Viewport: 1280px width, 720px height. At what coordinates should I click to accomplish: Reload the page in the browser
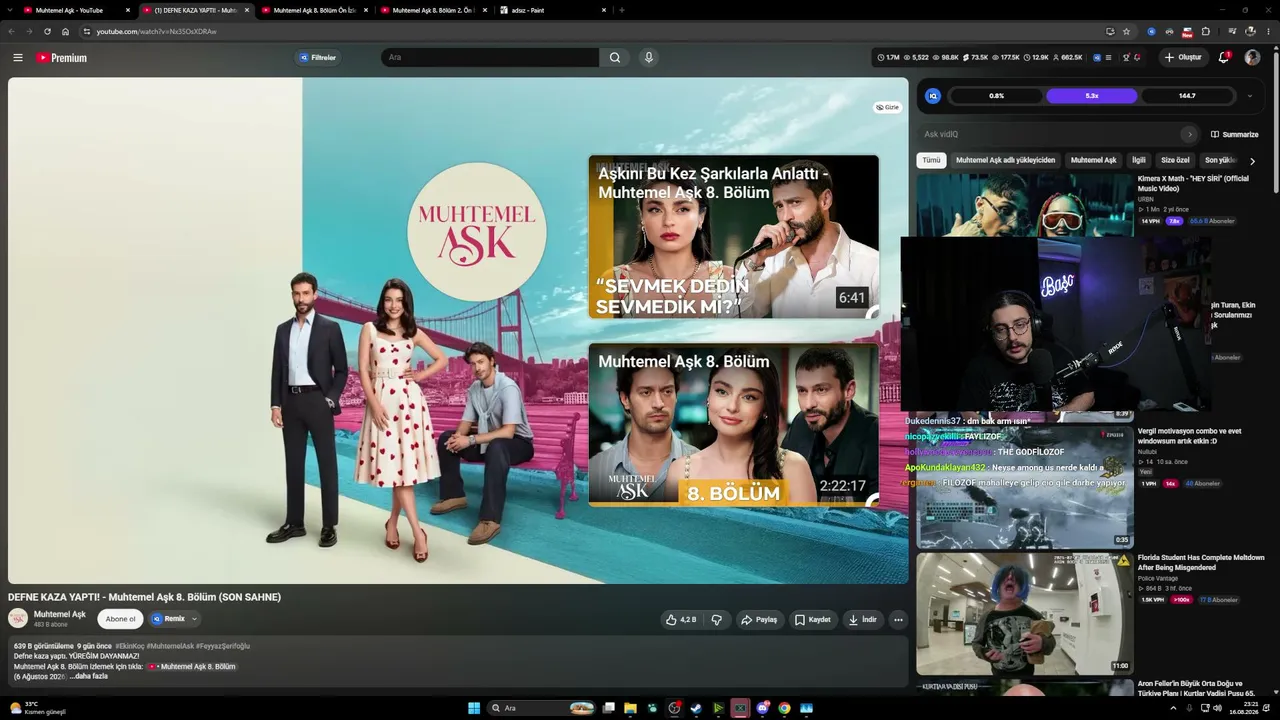pos(47,31)
